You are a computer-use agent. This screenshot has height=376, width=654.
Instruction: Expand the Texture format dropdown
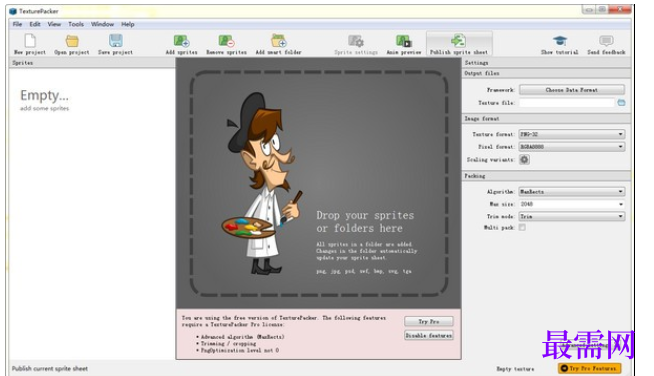pyautogui.click(x=571, y=134)
